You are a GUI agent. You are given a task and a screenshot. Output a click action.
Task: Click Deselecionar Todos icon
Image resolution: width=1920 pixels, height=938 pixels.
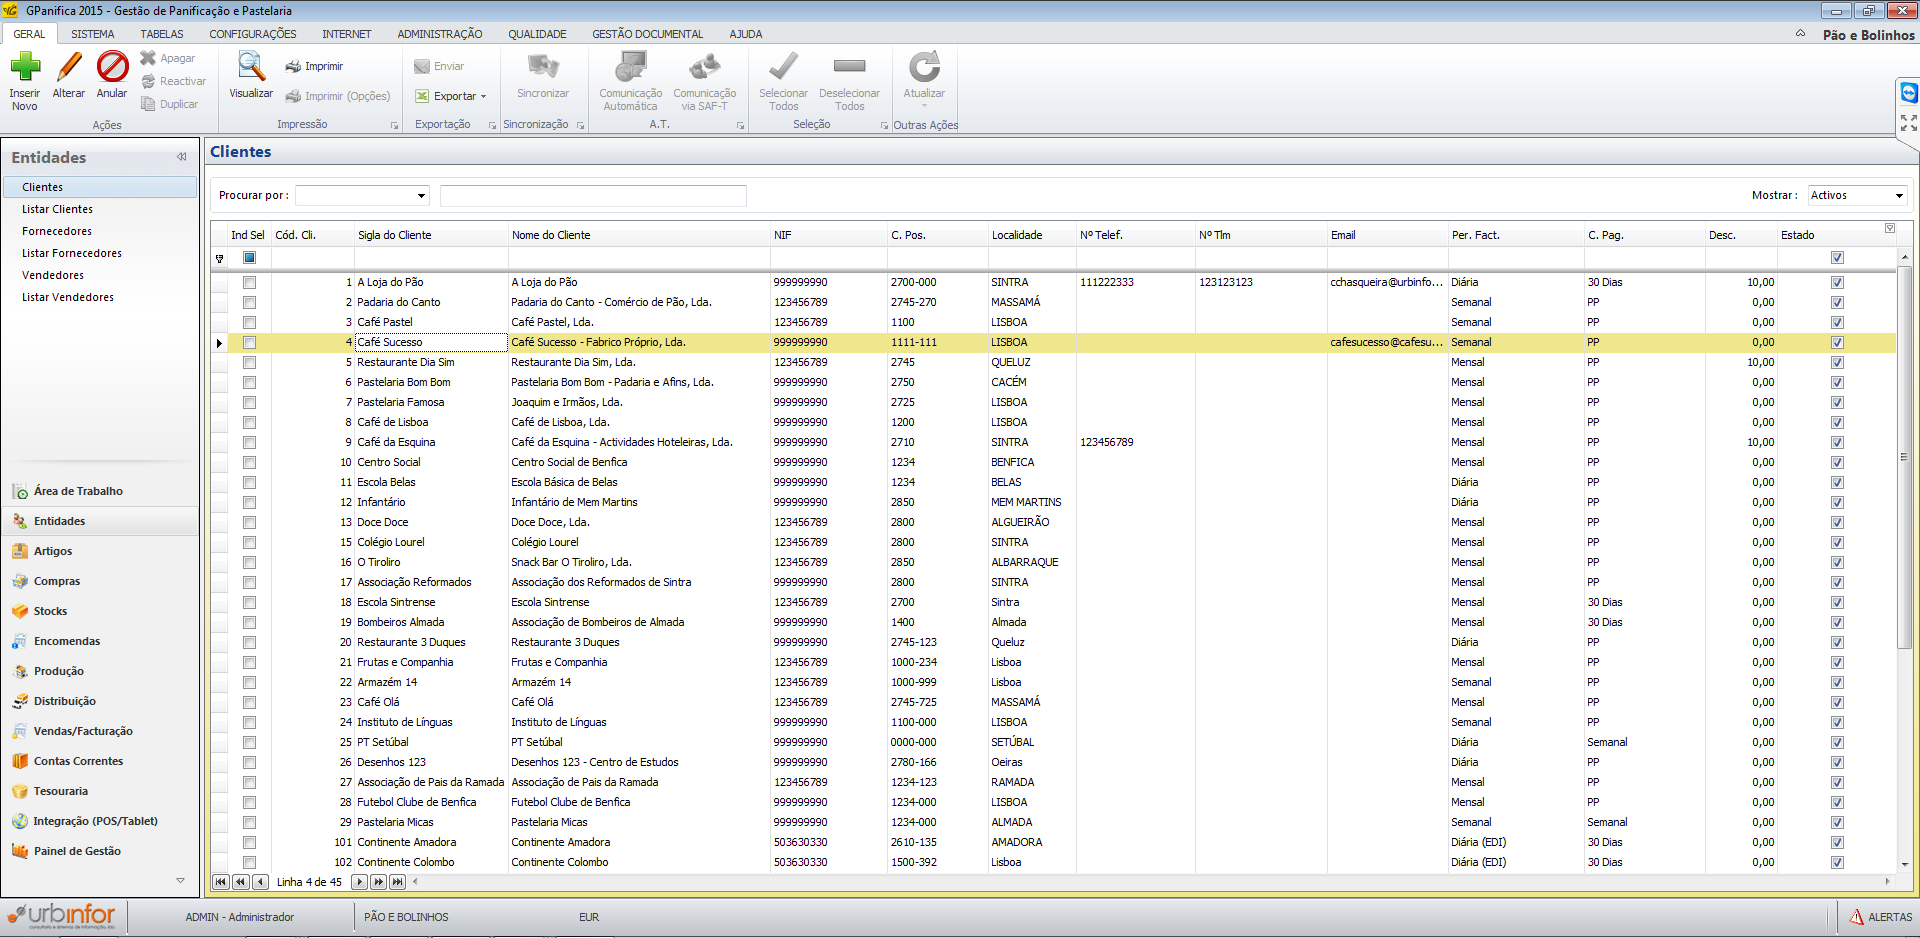click(x=849, y=67)
